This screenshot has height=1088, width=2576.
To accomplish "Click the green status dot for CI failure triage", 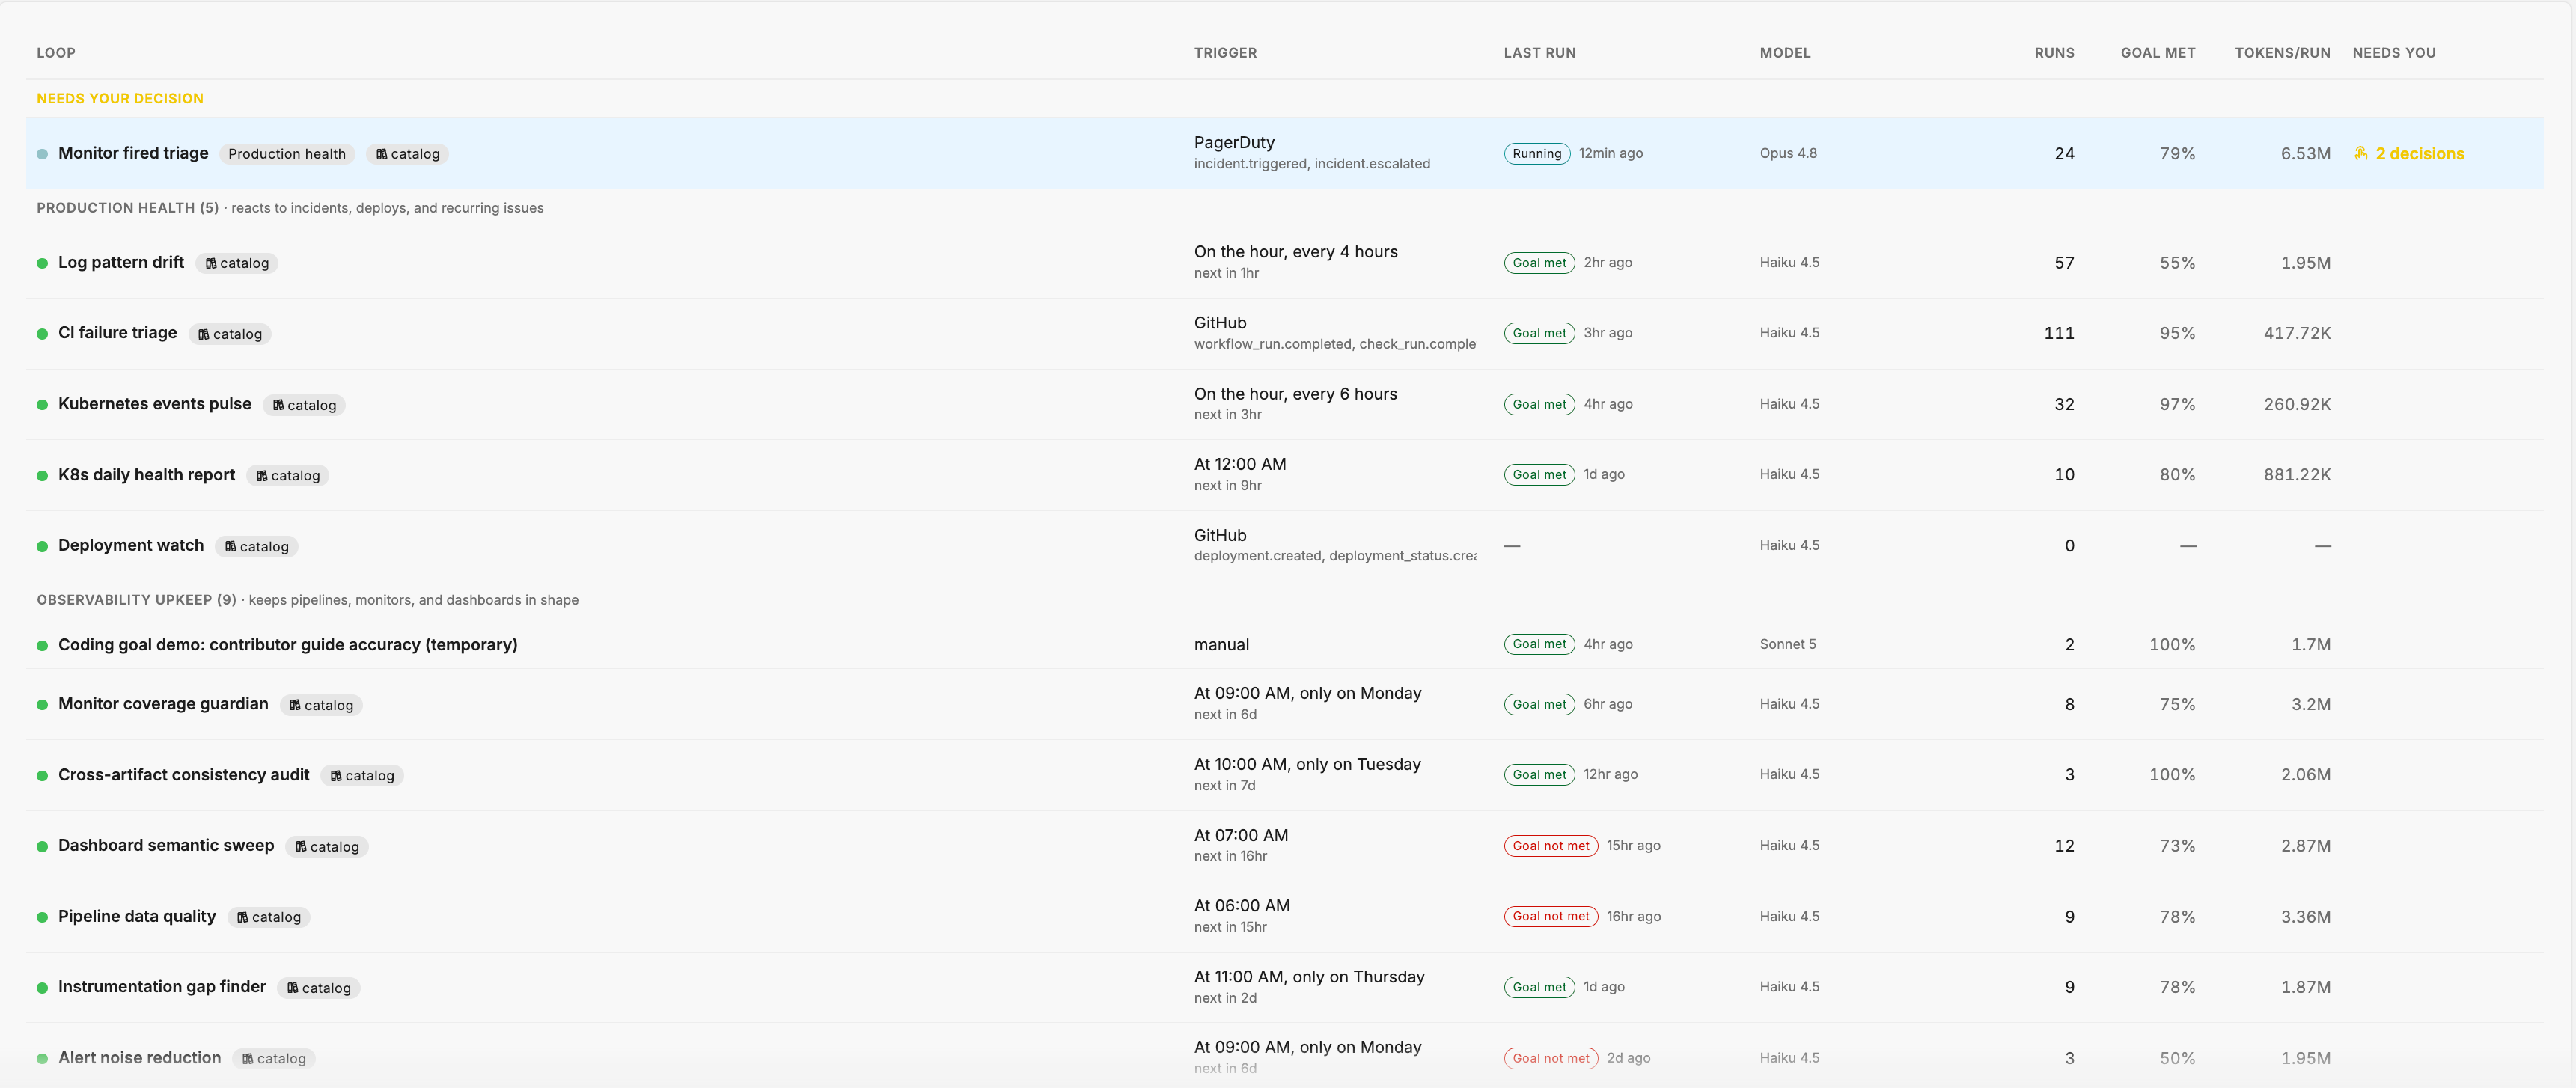I will [42, 334].
